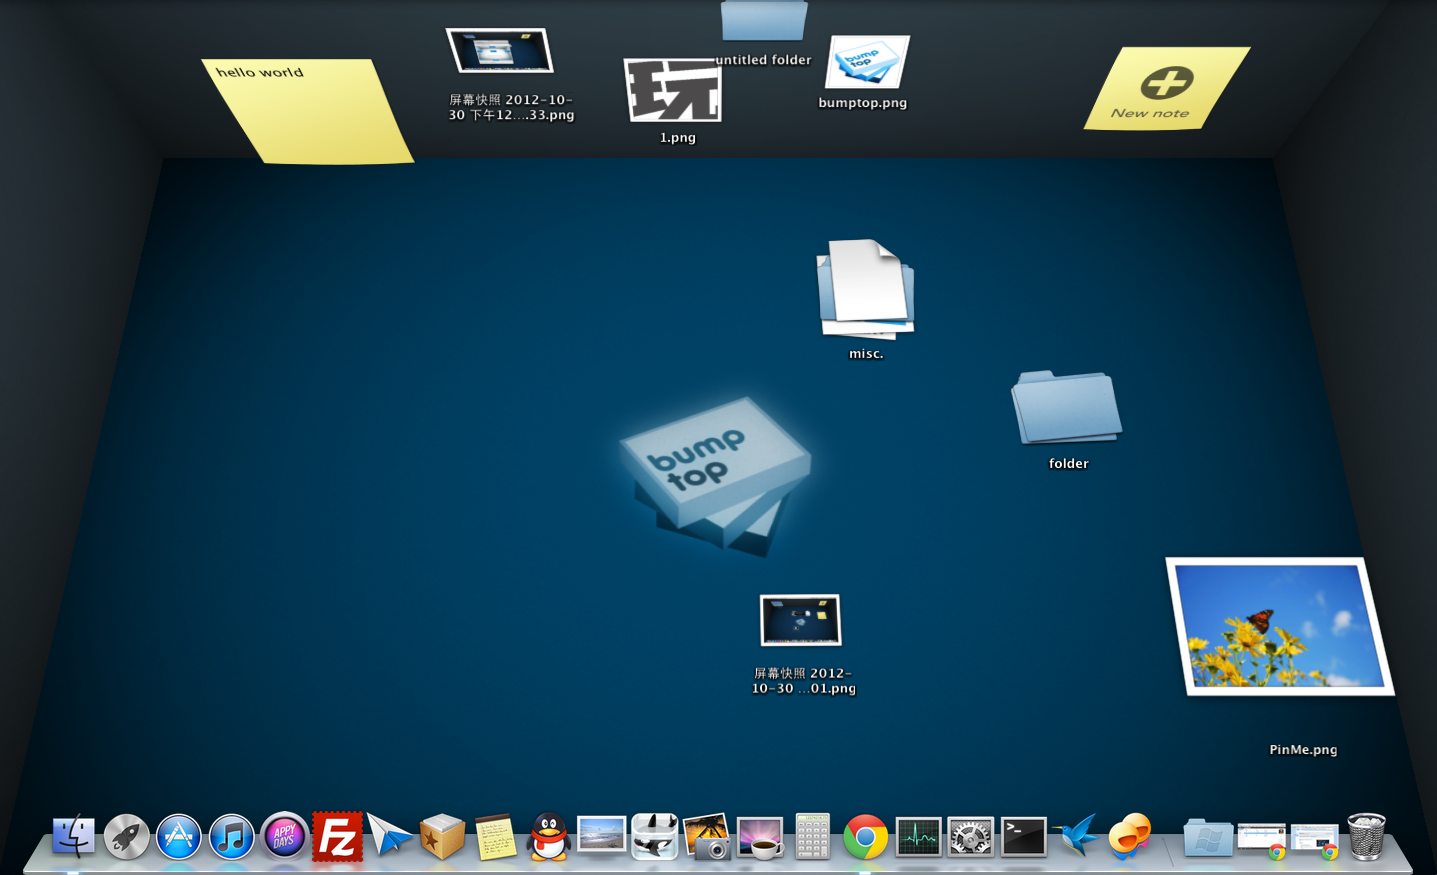The height and width of the screenshot is (875, 1437).
Task: Select the bumptop.png file icon
Action: 866,61
